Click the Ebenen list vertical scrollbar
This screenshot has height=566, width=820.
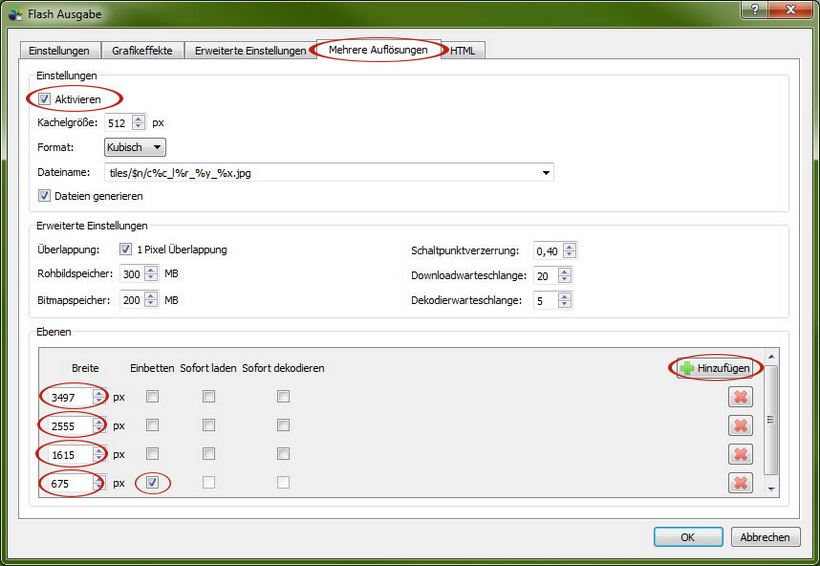tap(770, 420)
